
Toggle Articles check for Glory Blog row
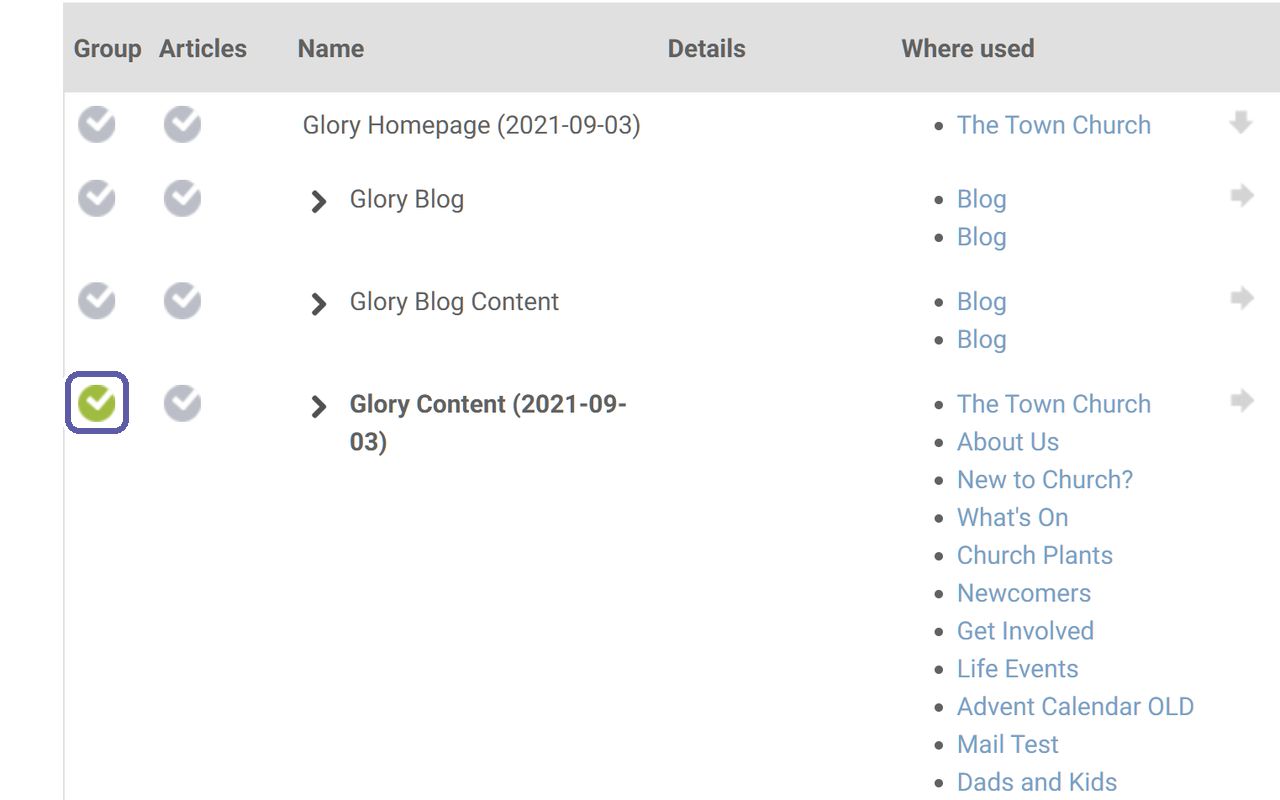pyautogui.click(x=182, y=199)
